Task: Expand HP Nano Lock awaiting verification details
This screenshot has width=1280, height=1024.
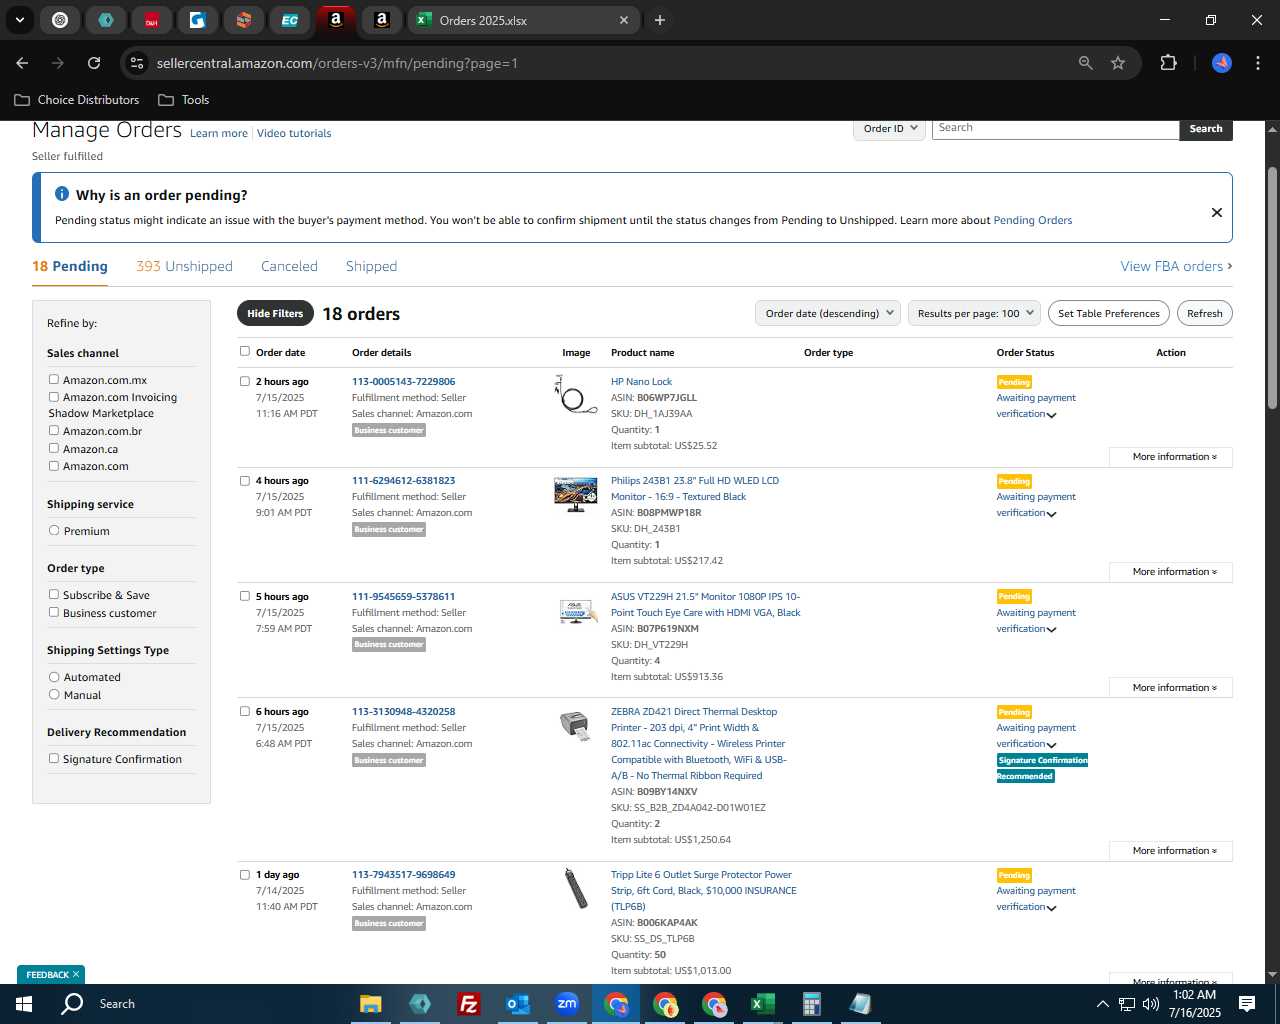Action: tap(1051, 415)
